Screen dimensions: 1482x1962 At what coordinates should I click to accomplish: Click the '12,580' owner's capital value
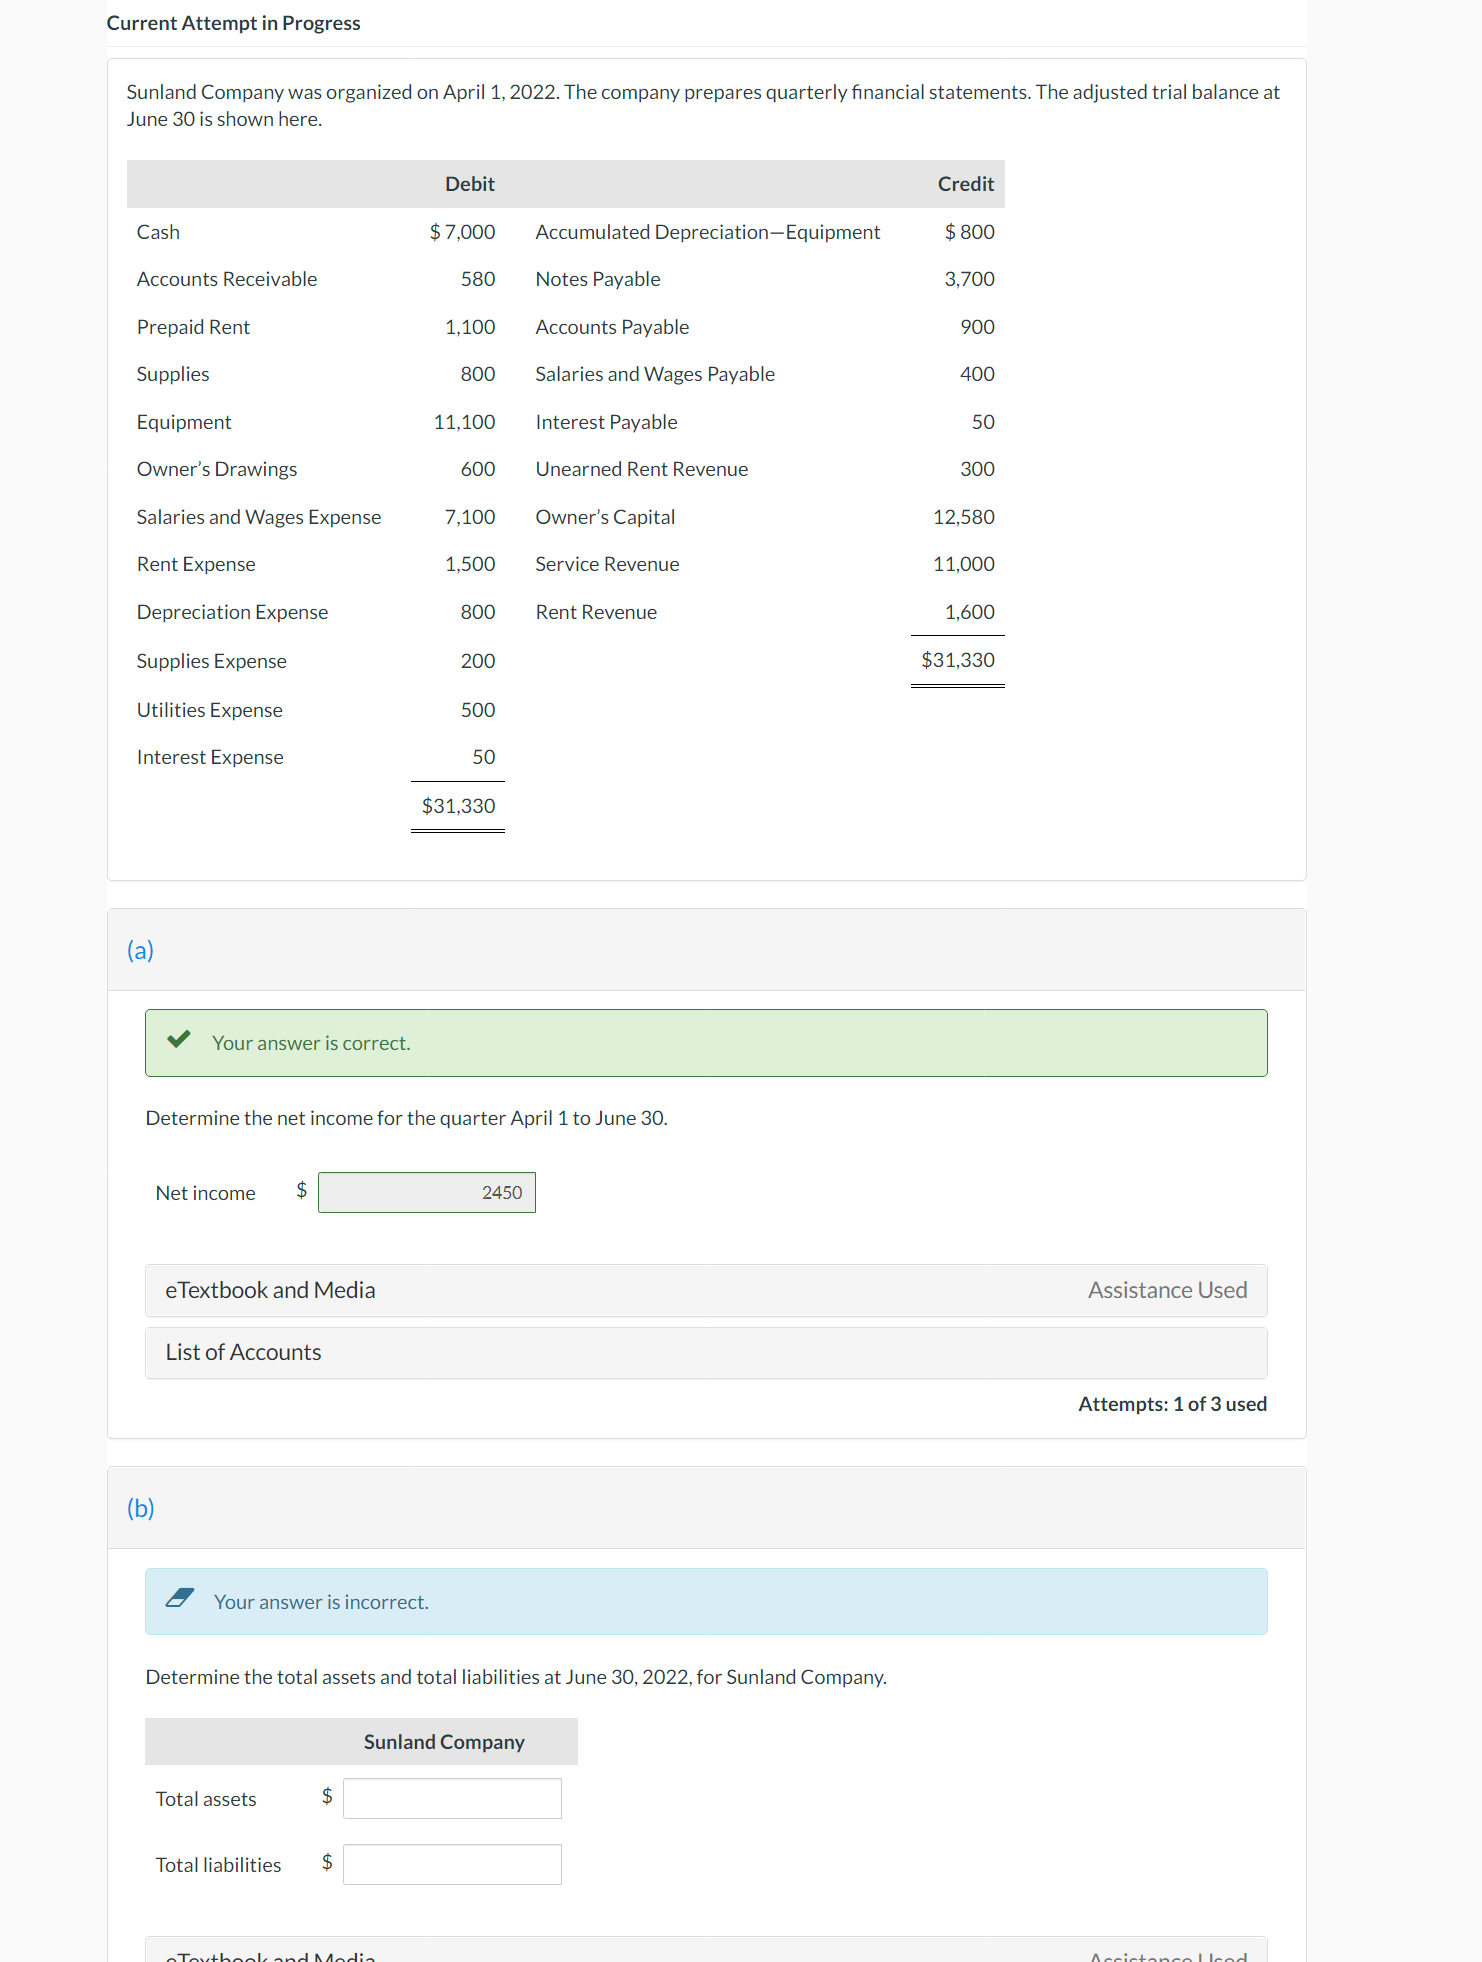964,517
